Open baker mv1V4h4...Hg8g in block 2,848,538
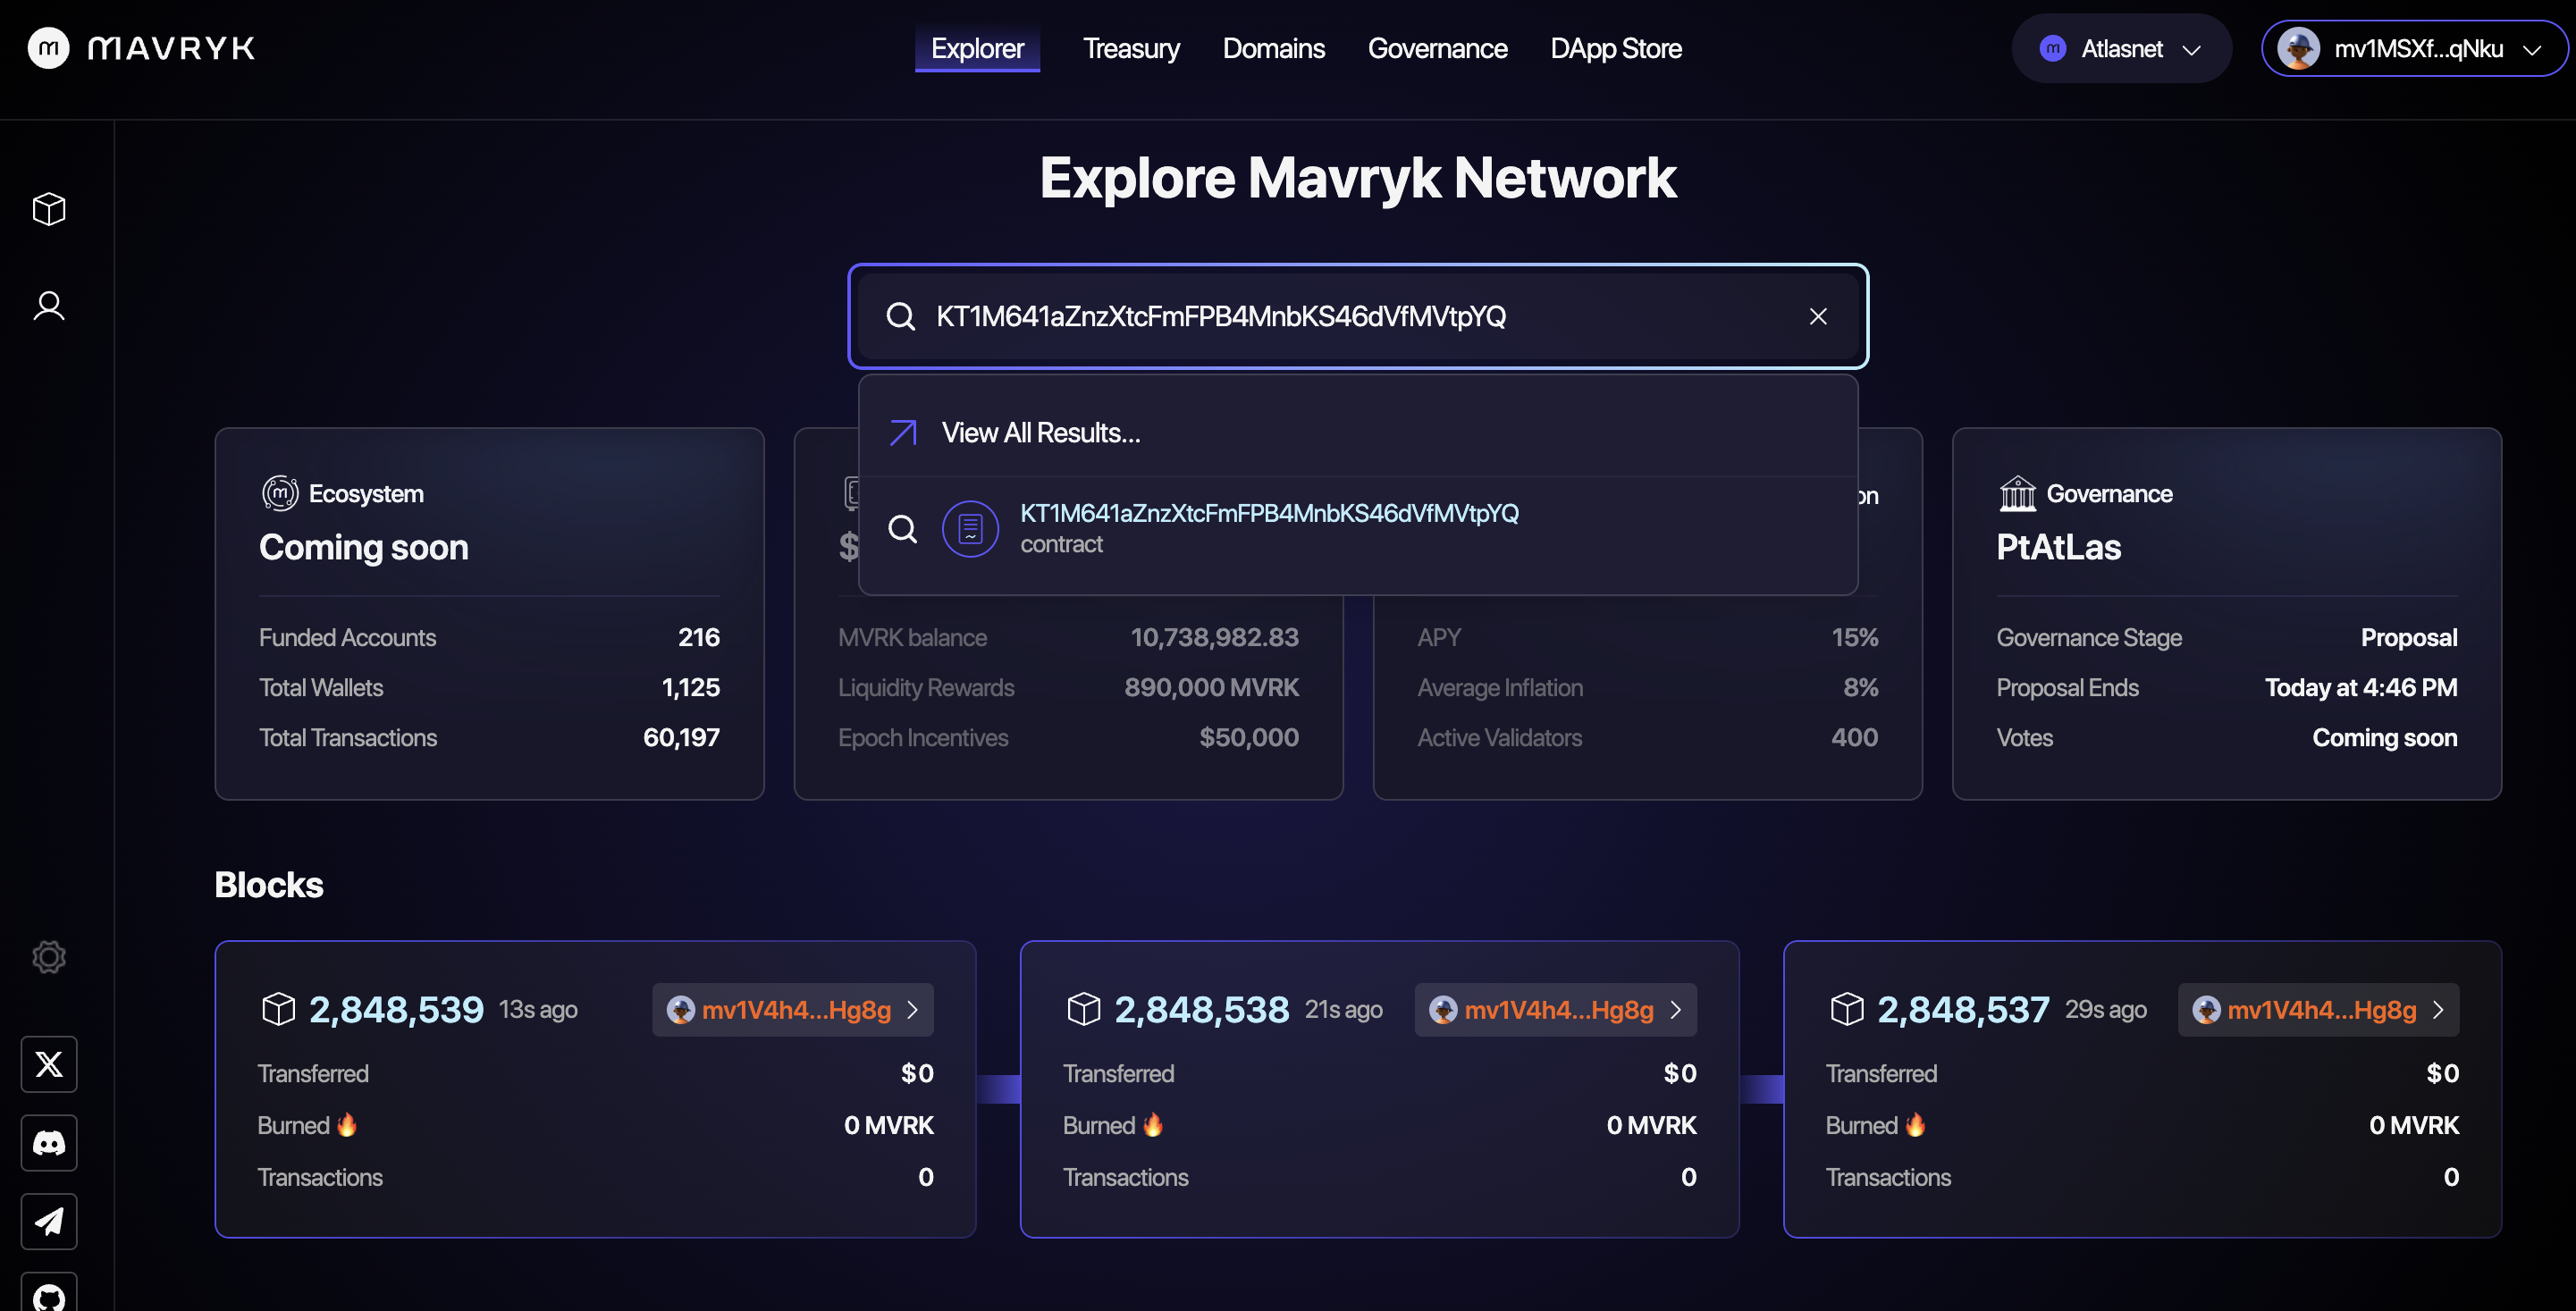 tap(1558, 1010)
